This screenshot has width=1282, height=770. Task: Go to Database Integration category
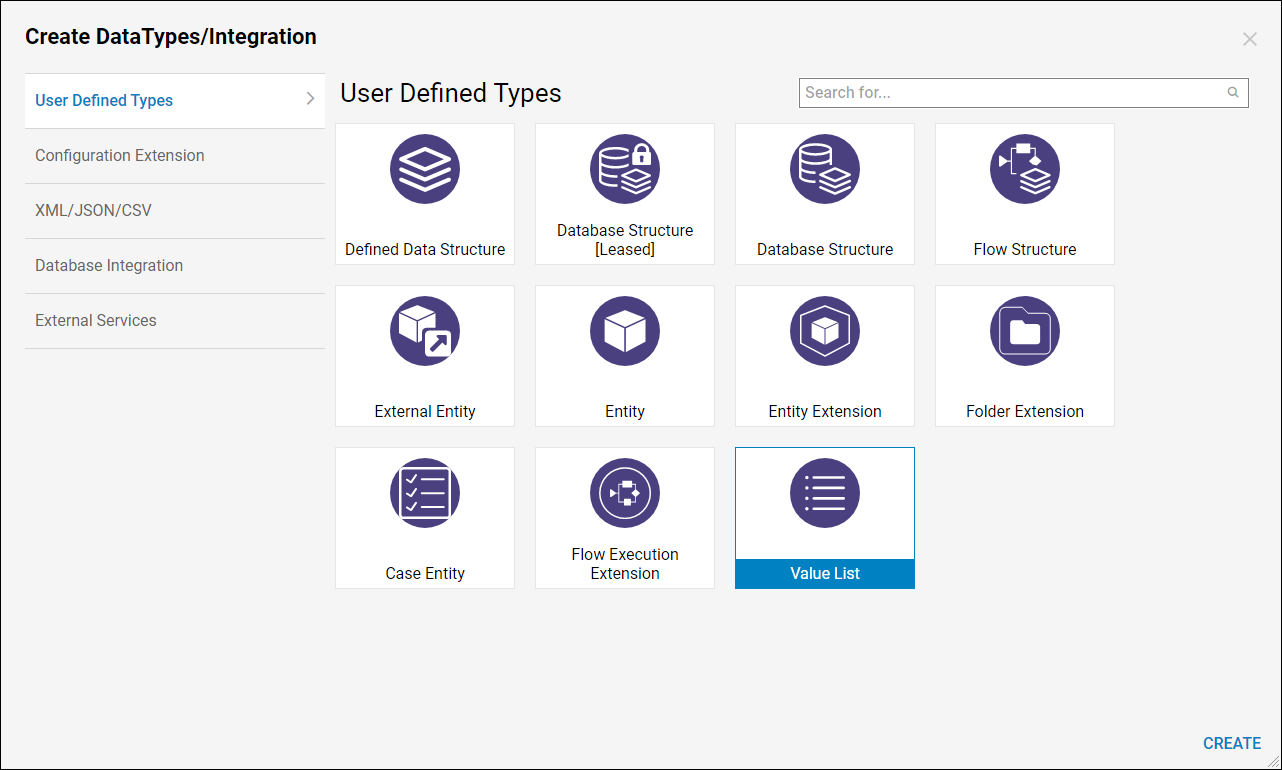(175, 266)
